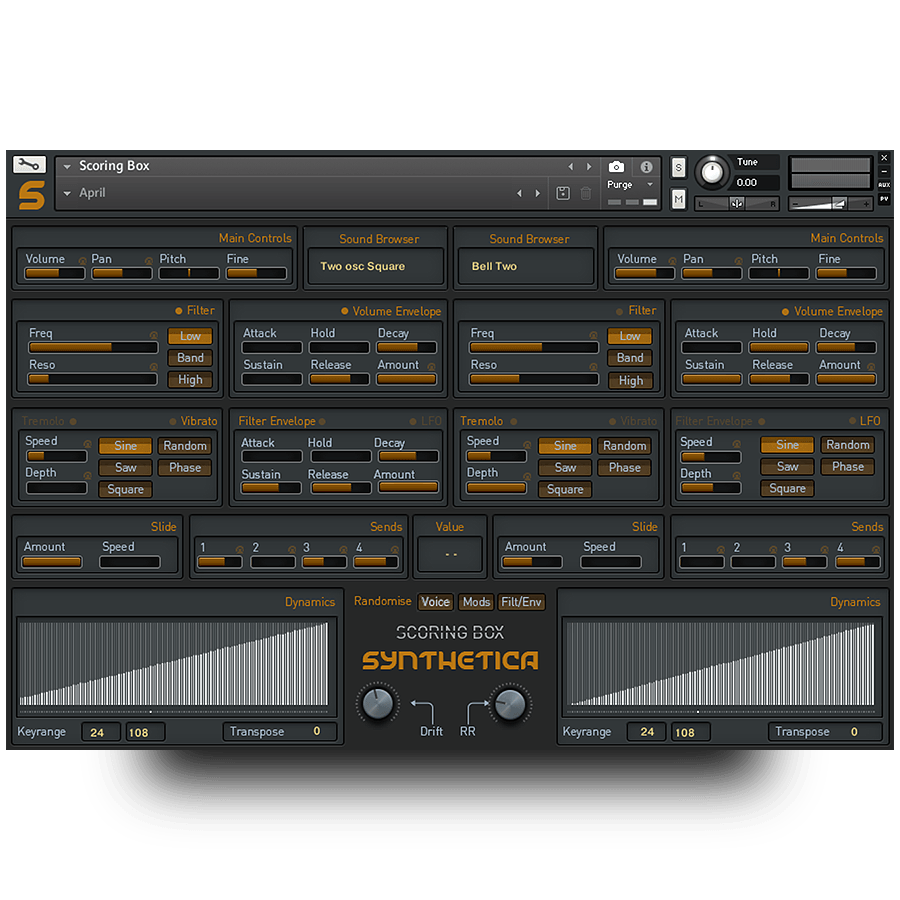Enable Band filter type in left panel
900x900 pixels.
point(190,358)
